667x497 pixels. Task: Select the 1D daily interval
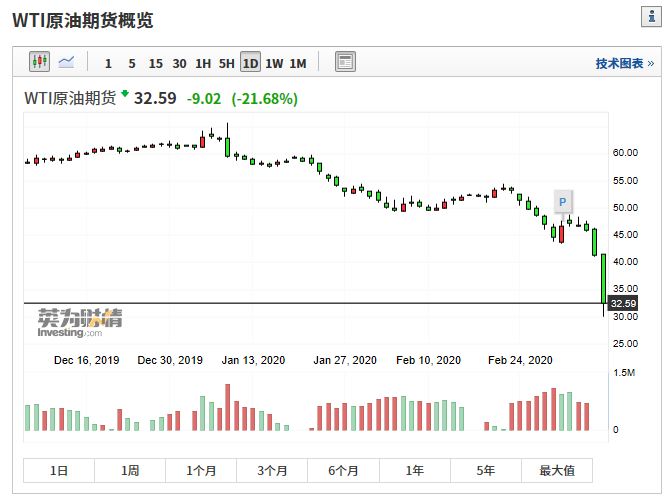tap(250, 63)
